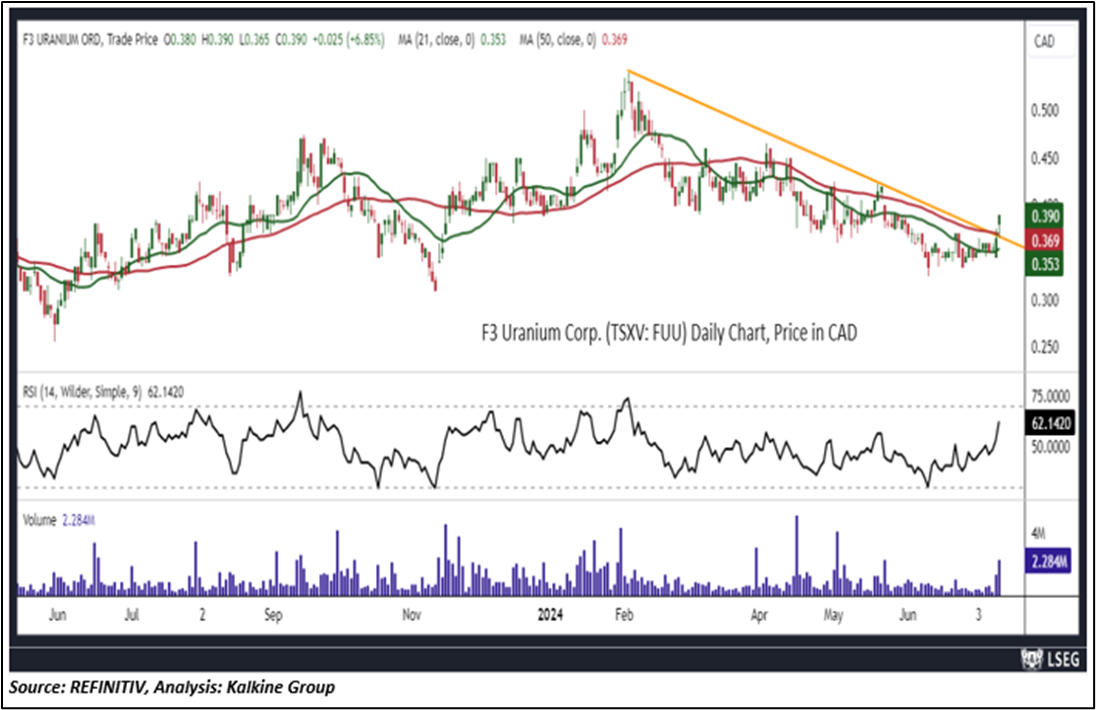
Task: Select the green 0.353 price axis label
Action: point(1044,264)
